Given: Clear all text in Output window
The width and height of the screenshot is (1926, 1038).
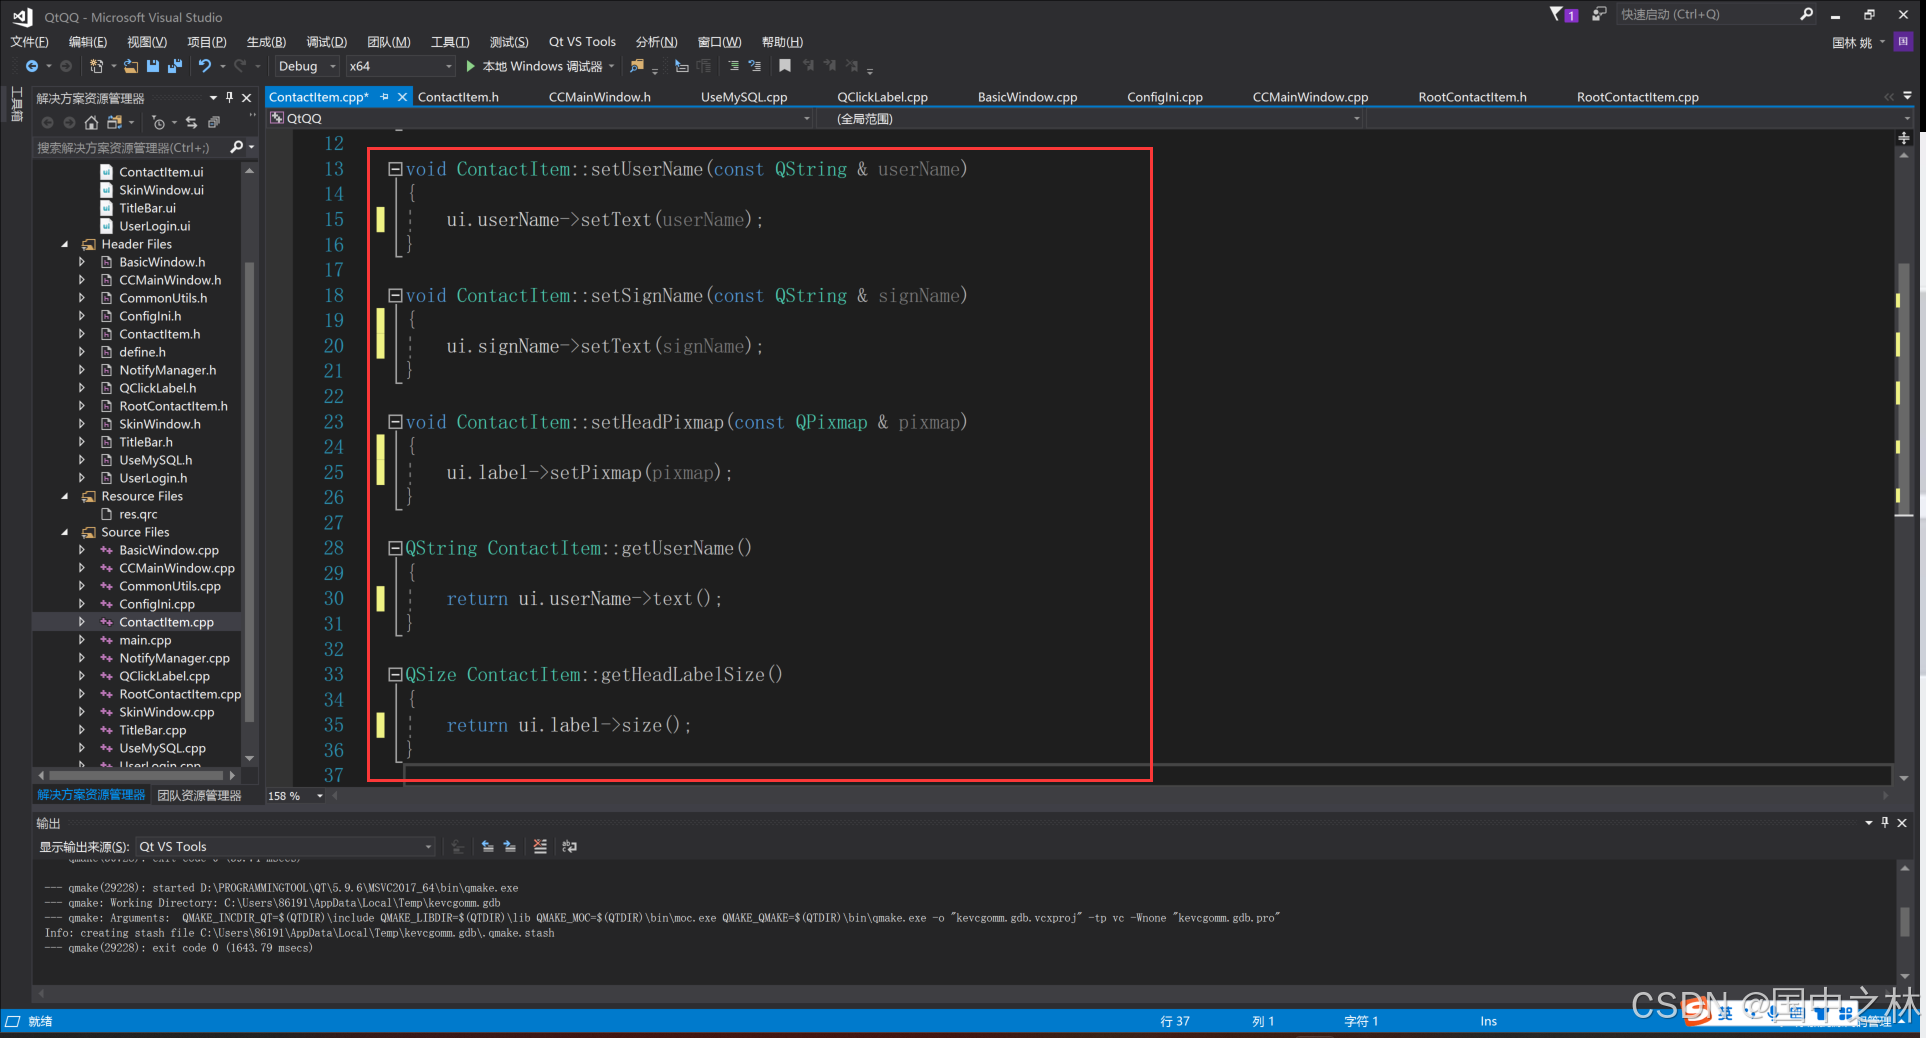Looking at the screenshot, I should click(x=540, y=846).
